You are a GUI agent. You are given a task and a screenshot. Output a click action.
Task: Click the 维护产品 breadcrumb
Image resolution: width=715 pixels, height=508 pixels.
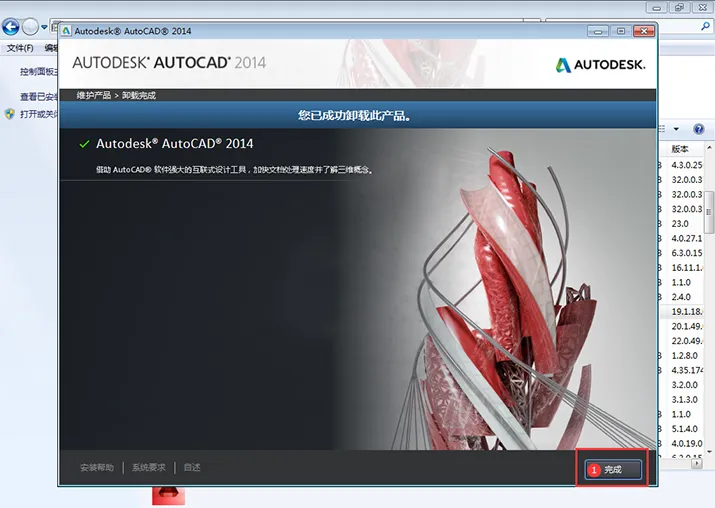coord(93,95)
